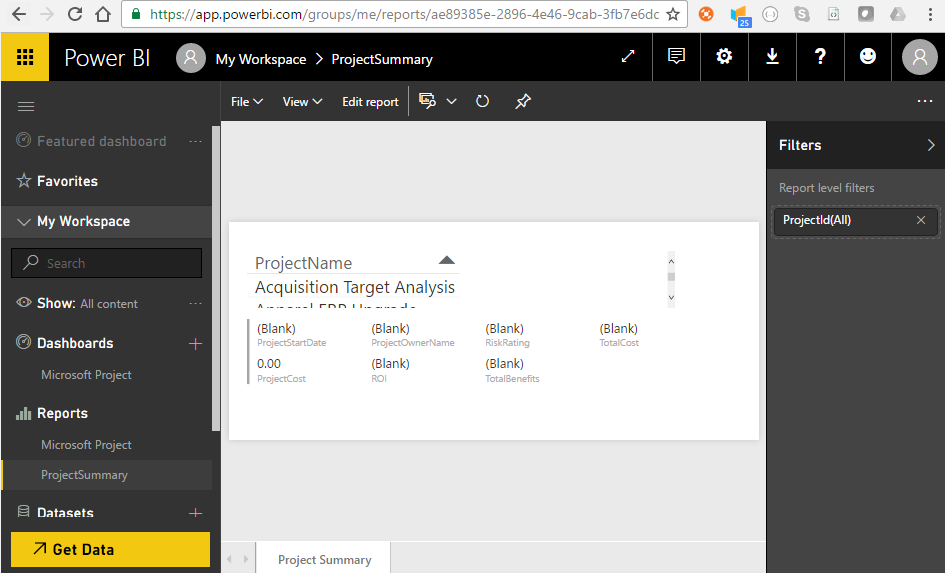Click the navigation pane scrollbar
Screen dimensions: 945x573
[x=216, y=278]
